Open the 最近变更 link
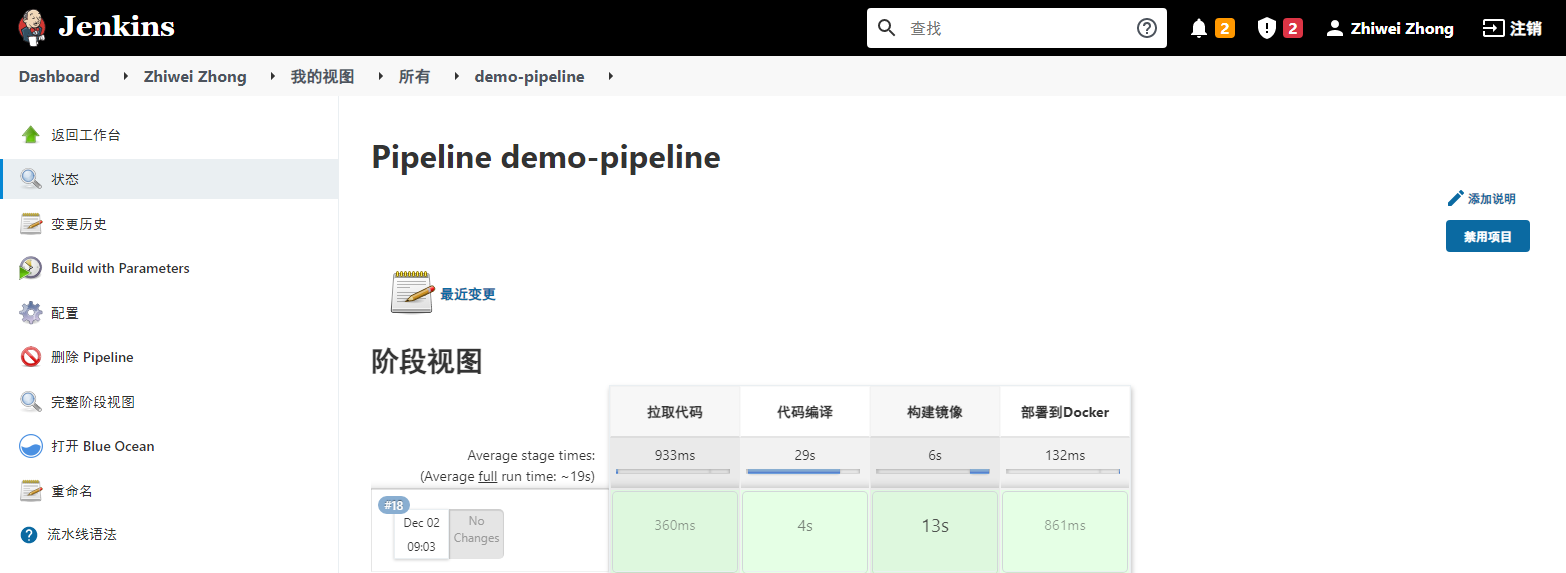 point(468,294)
